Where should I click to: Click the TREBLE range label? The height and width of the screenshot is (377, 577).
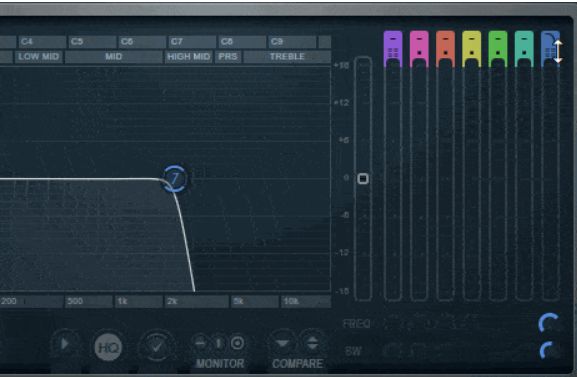287,57
